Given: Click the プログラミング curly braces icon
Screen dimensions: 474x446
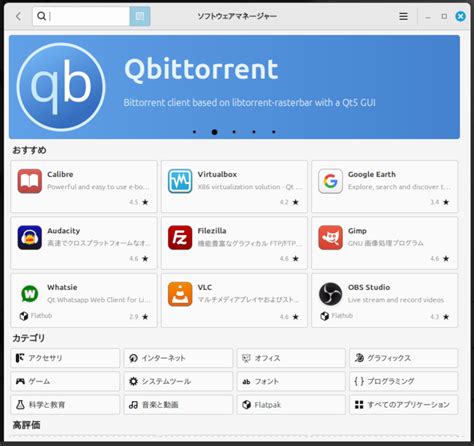Looking at the screenshot, I should click(x=359, y=381).
